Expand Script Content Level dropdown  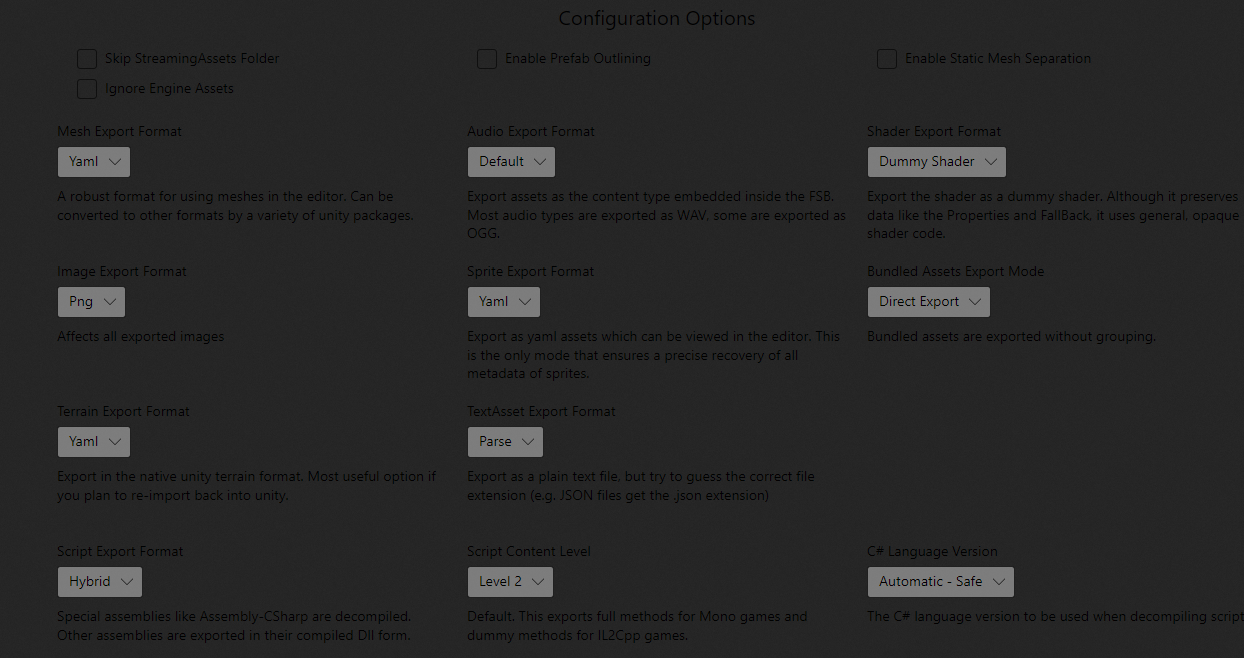point(510,582)
